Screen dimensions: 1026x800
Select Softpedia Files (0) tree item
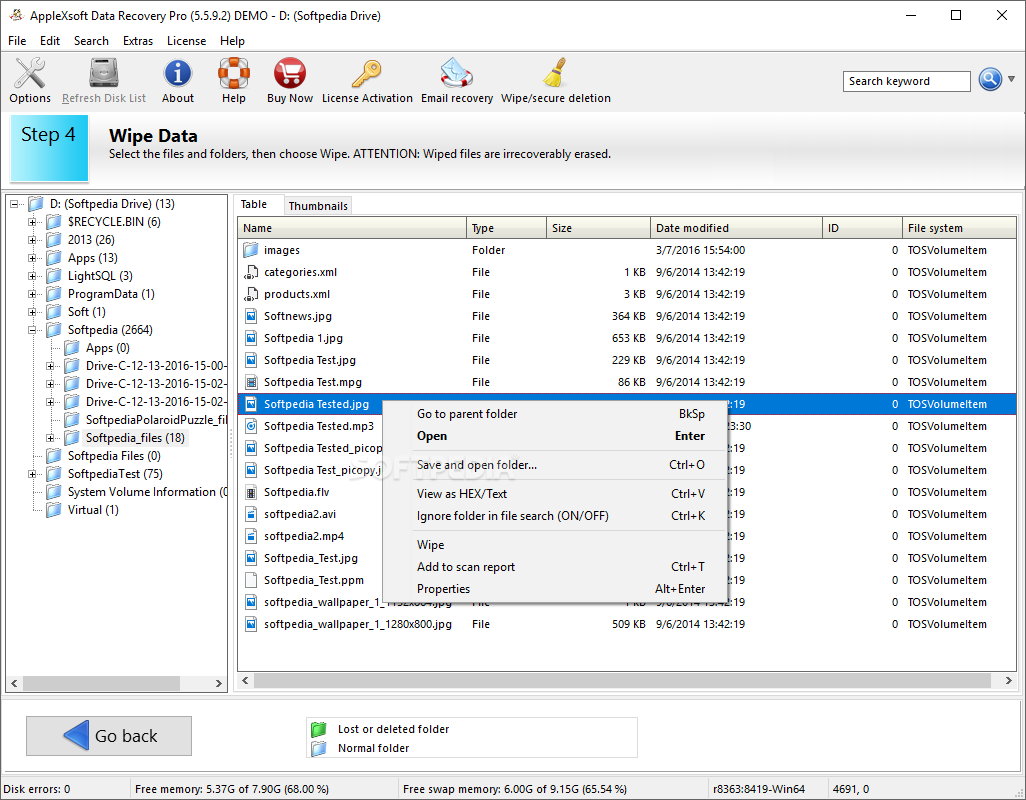(114, 456)
